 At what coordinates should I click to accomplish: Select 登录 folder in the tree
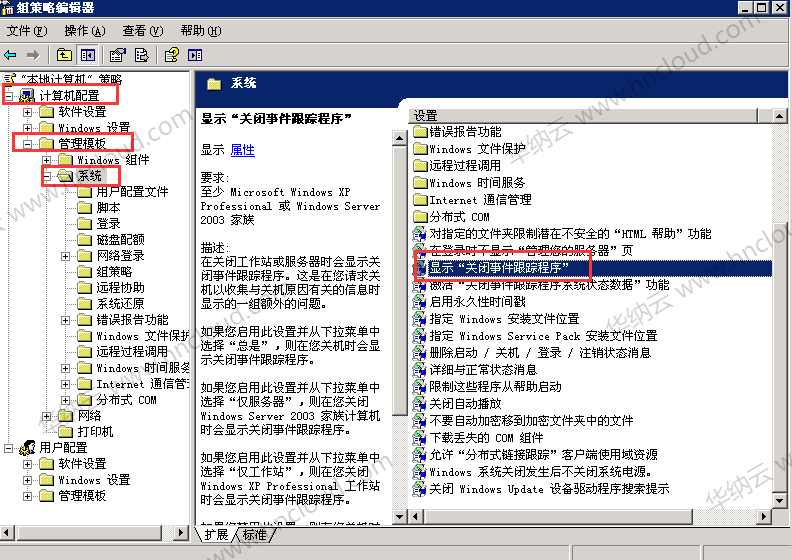(x=108, y=224)
